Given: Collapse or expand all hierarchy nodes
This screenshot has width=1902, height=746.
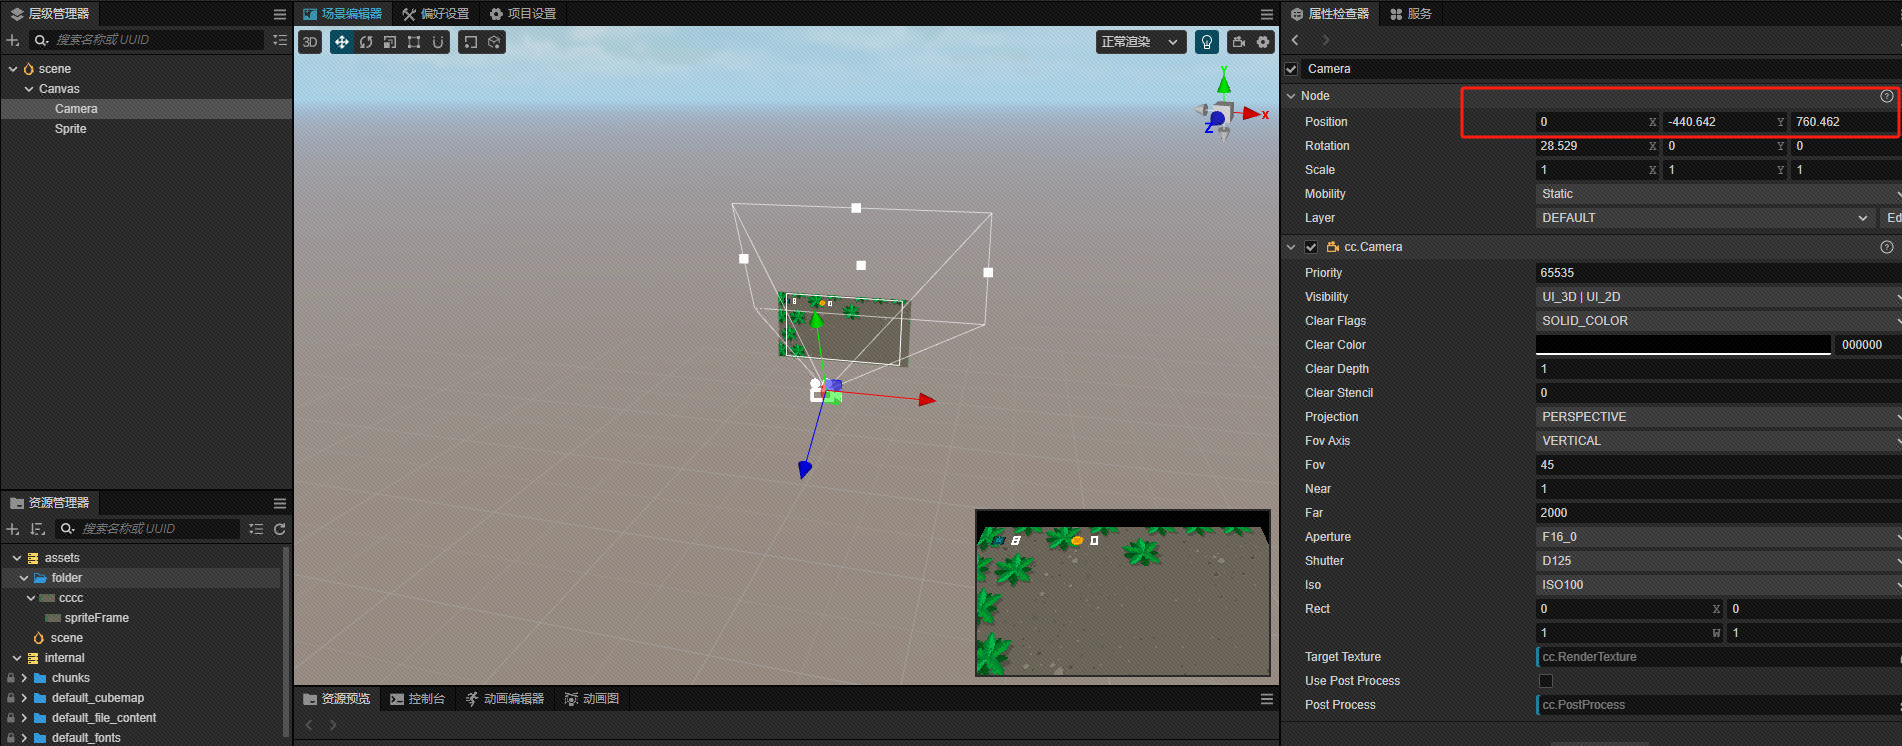Looking at the screenshot, I should click(x=280, y=40).
